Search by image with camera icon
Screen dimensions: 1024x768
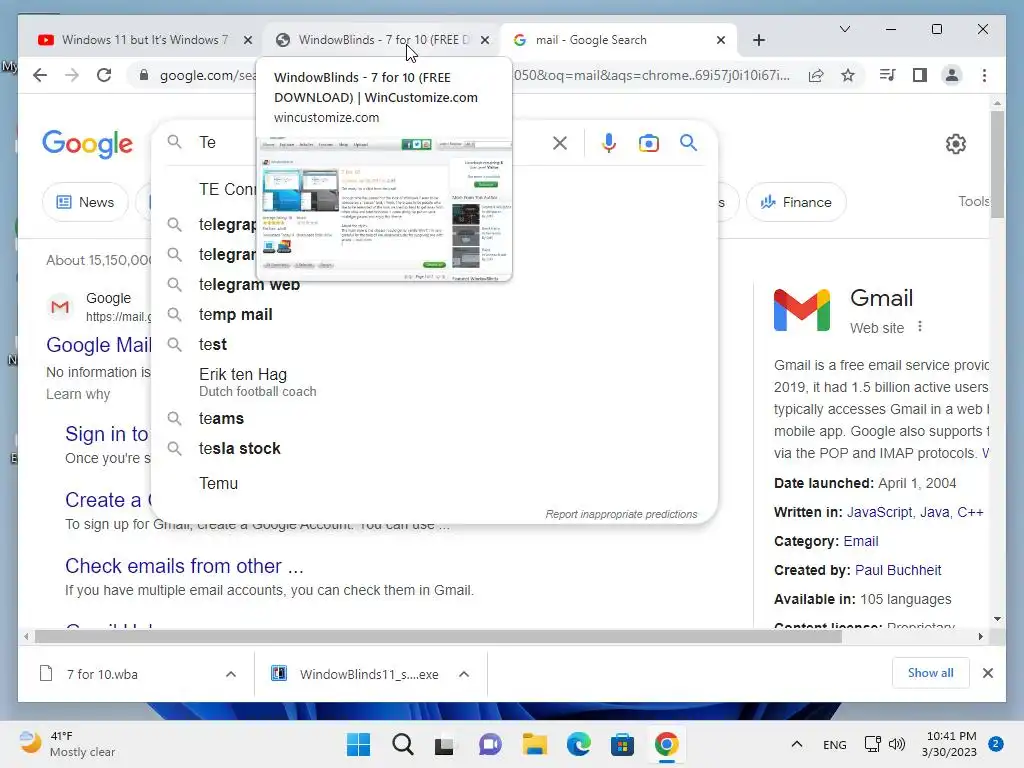point(648,143)
